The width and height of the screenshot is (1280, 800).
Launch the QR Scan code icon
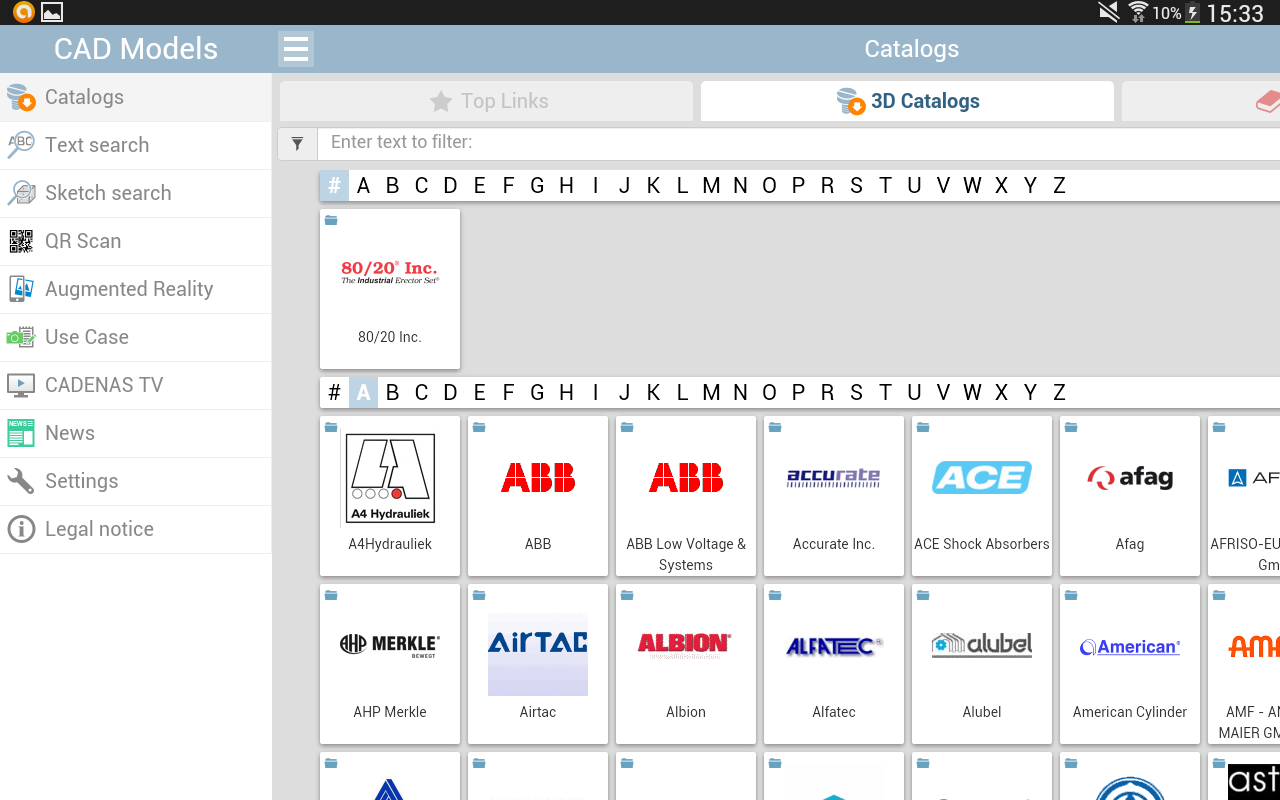click(21, 241)
